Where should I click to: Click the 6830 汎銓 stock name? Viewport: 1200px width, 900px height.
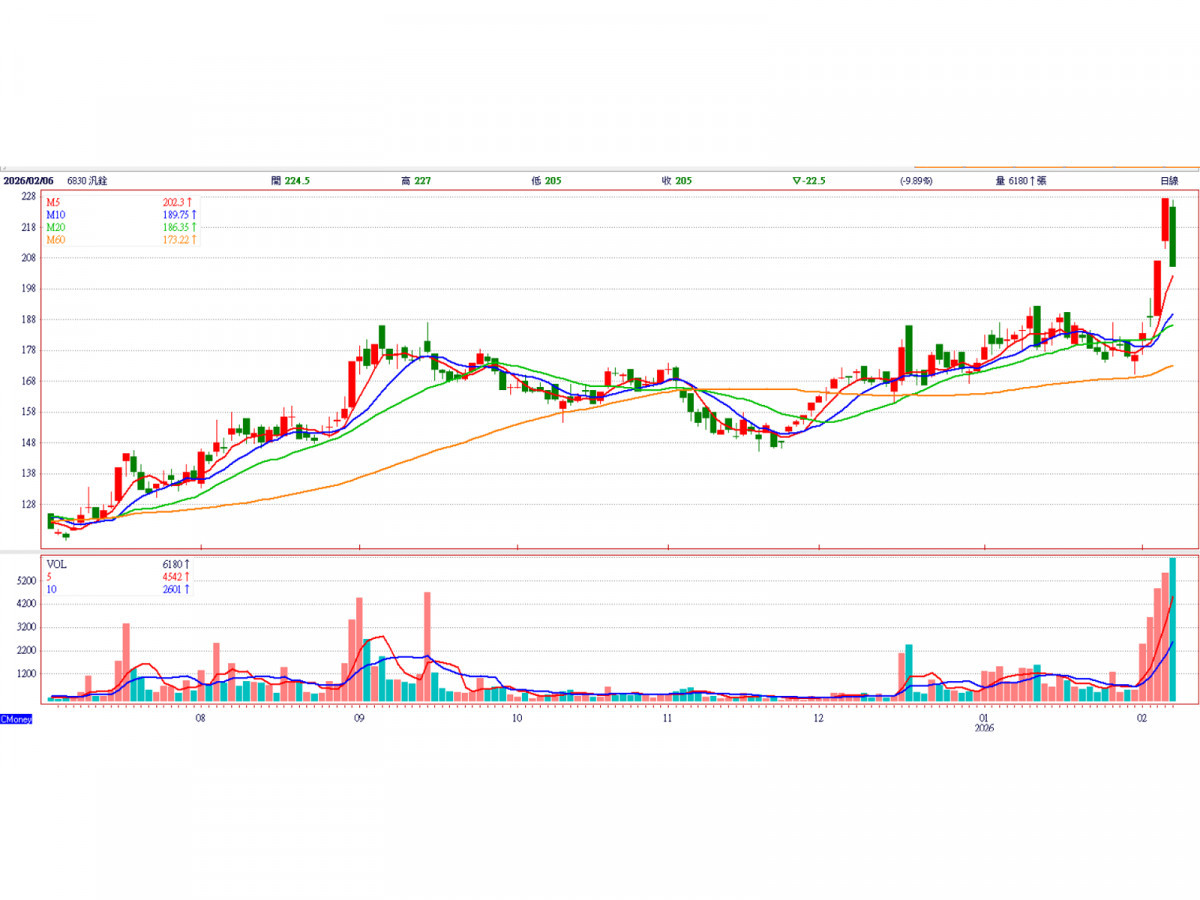click(87, 181)
